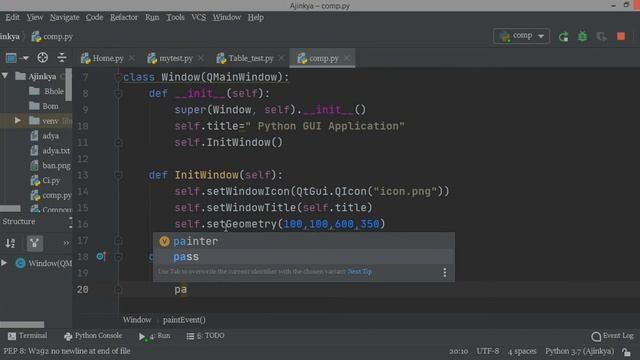
Task: Close the Table_test.py tab
Action: (x=281, y=58)
